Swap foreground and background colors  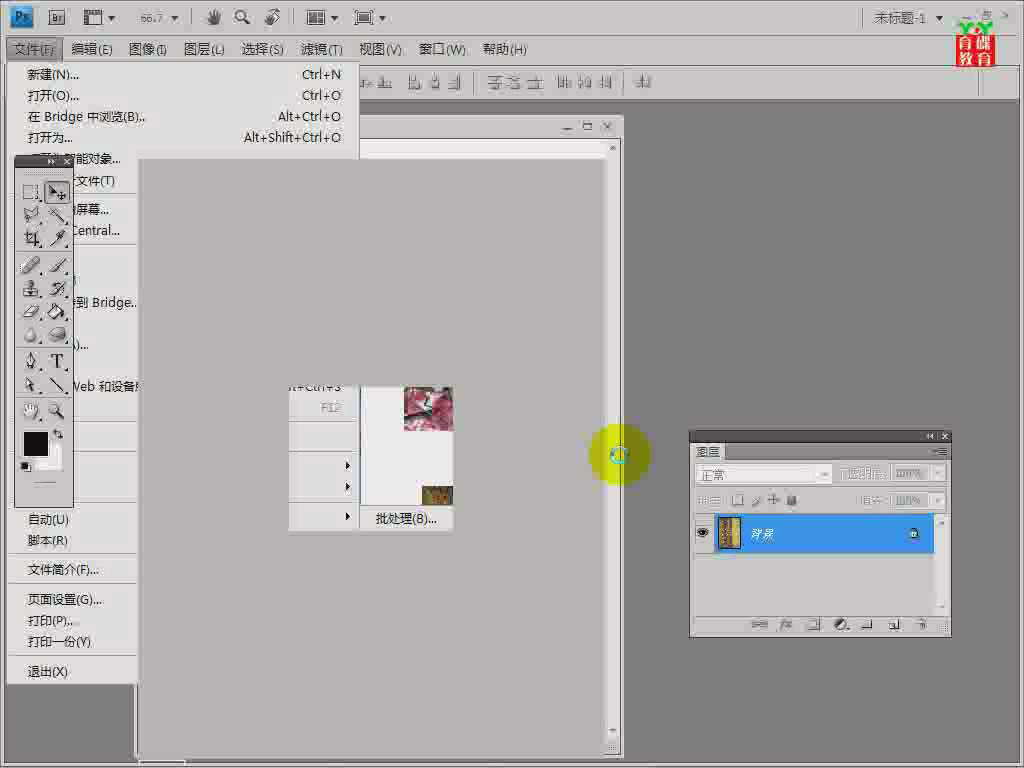(x=58, y=434)
